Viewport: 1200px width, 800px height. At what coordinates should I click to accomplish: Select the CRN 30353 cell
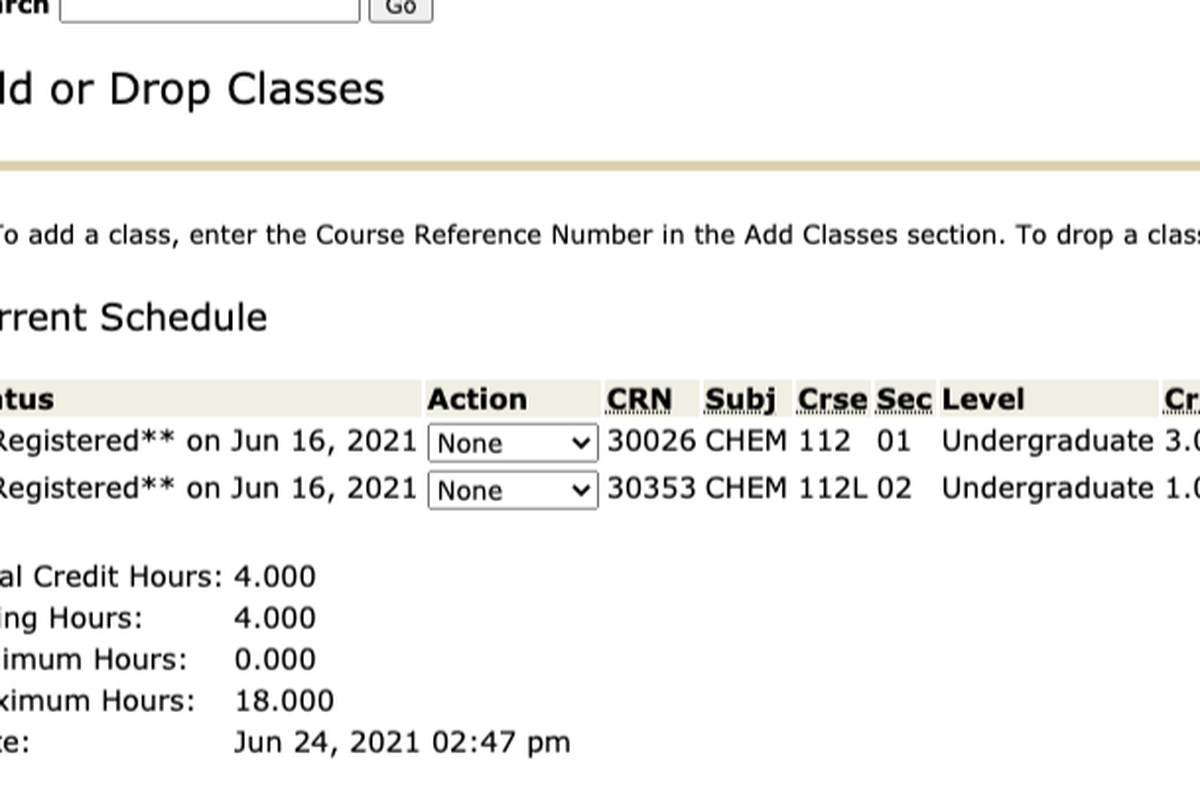(651, 488)
